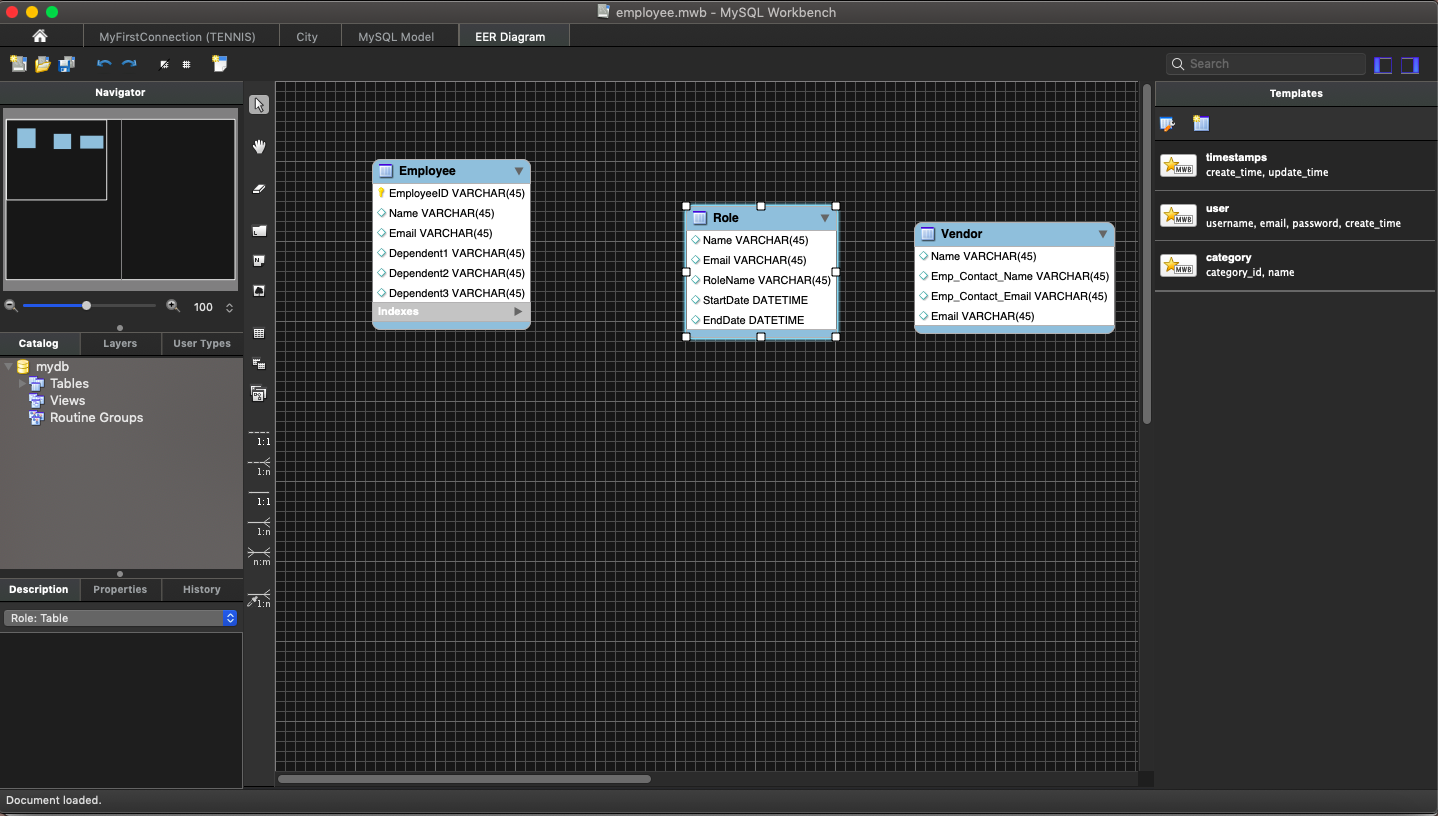The height and width of the screenshot is (816, 1438).
Task: Select the timestamps template
Action: point(1295,165)
